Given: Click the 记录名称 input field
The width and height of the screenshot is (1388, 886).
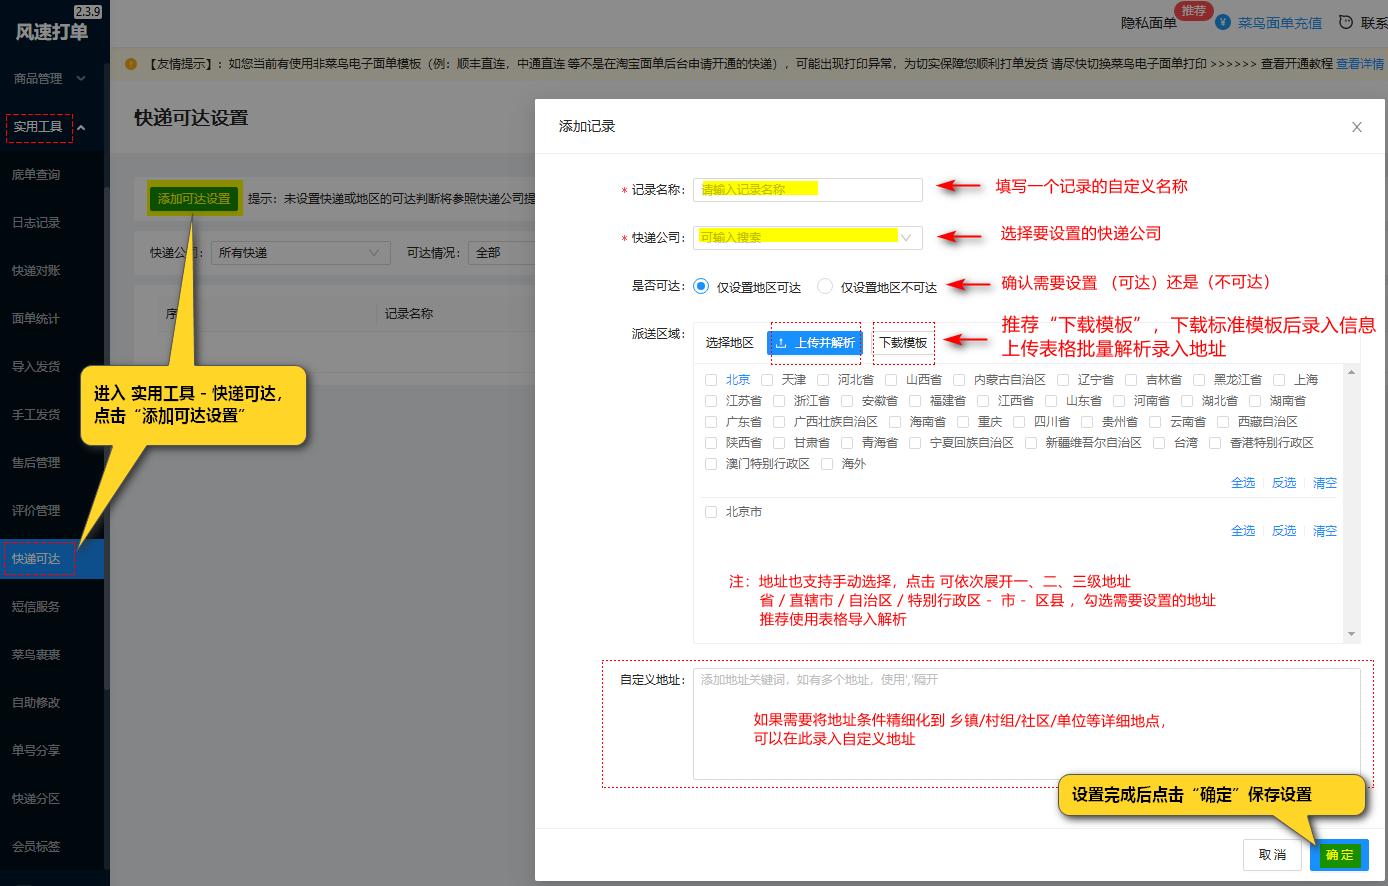Looking at the screenshot, I should point(807,189).
